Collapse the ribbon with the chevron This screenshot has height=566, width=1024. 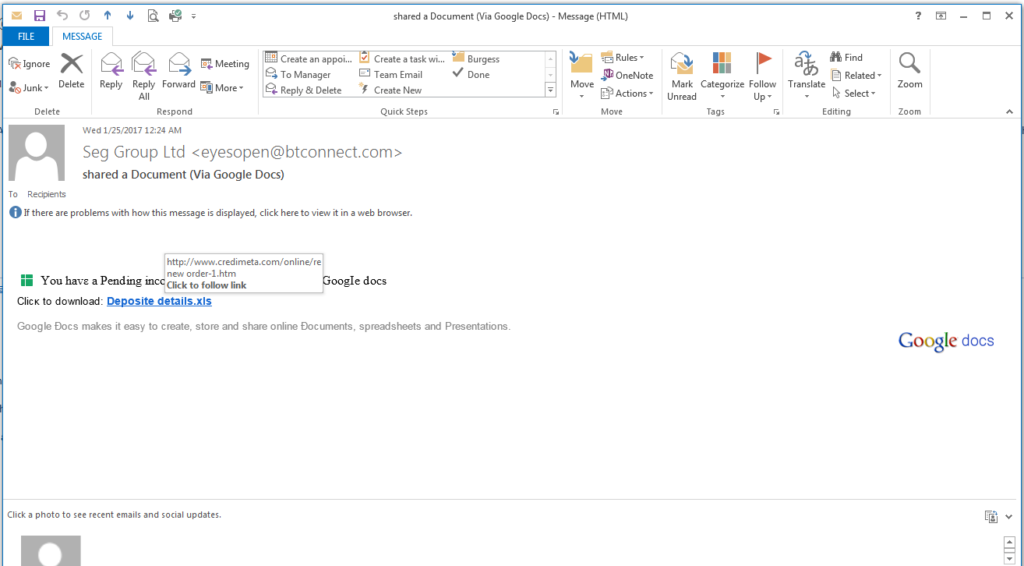pos(1010,112)
